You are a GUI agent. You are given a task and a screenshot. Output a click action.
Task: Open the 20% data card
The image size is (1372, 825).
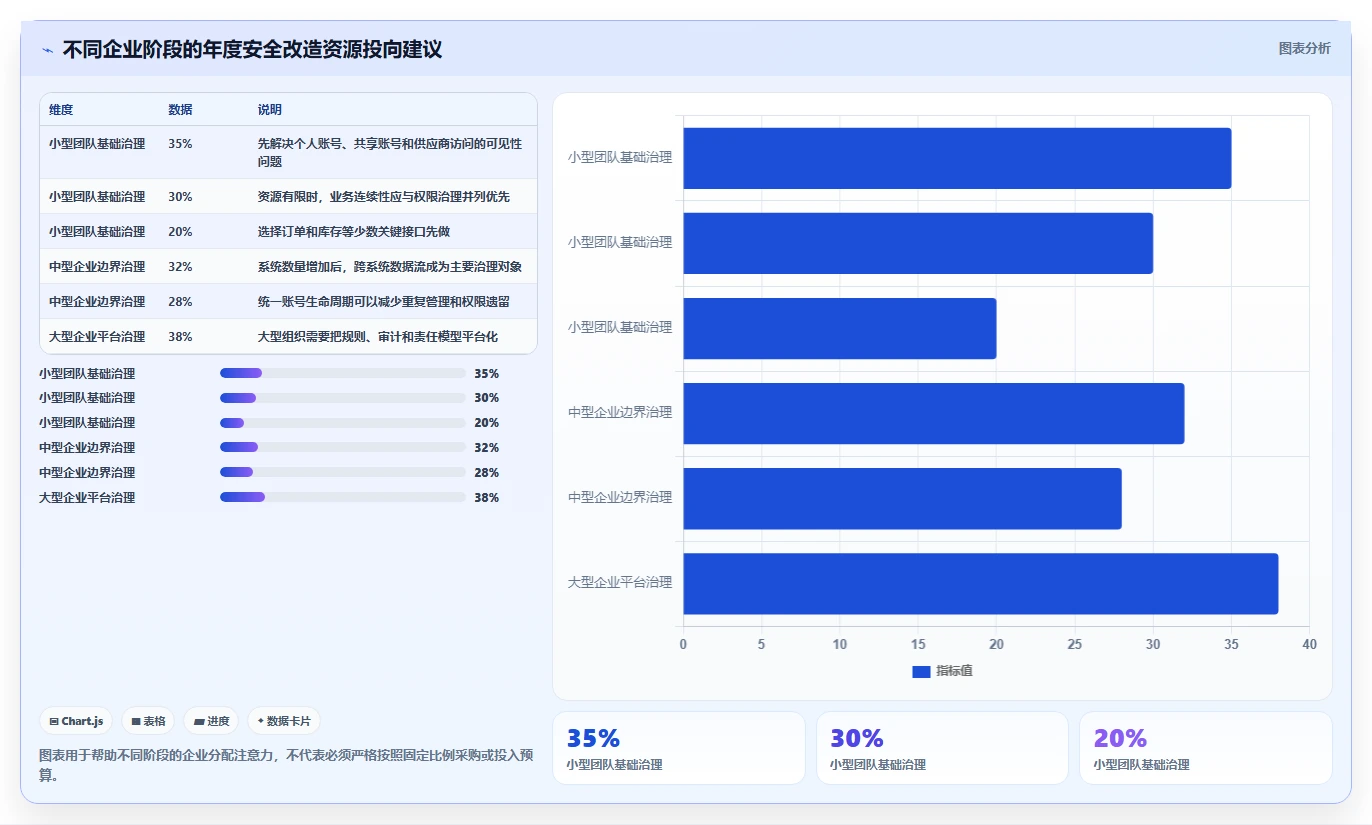click(x=1206, y=748)
